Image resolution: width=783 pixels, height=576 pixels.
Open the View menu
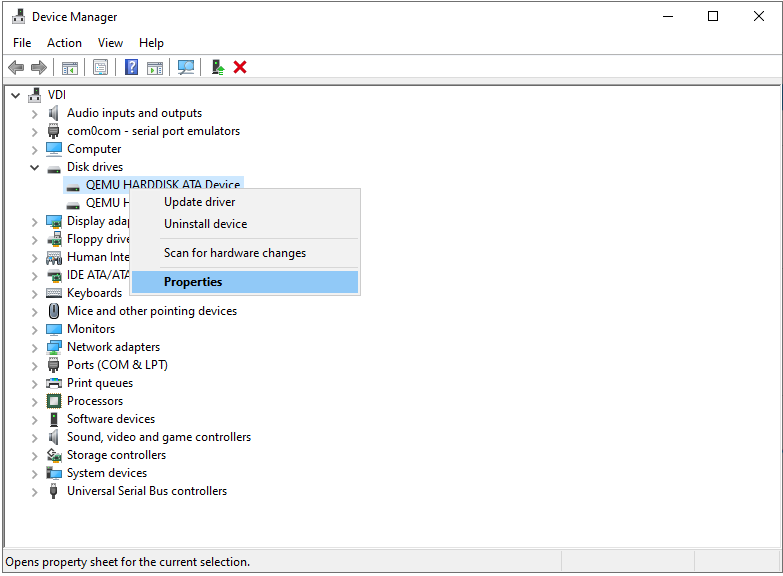pos(110,43)
